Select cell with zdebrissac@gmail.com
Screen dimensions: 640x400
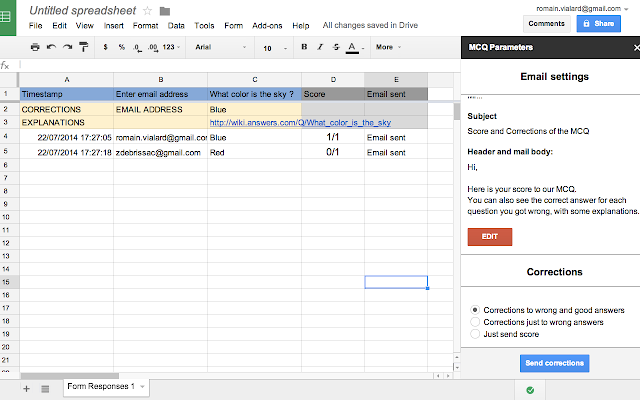click(160, 153)
